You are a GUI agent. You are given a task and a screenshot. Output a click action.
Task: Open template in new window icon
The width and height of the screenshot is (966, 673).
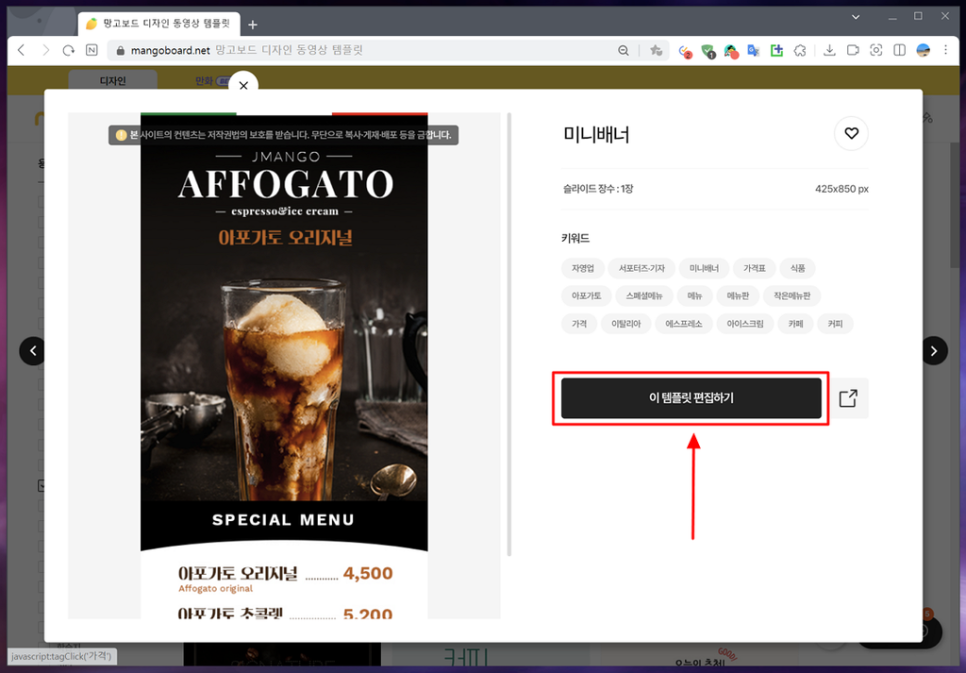pyautogui.click(x=848, y=398)
